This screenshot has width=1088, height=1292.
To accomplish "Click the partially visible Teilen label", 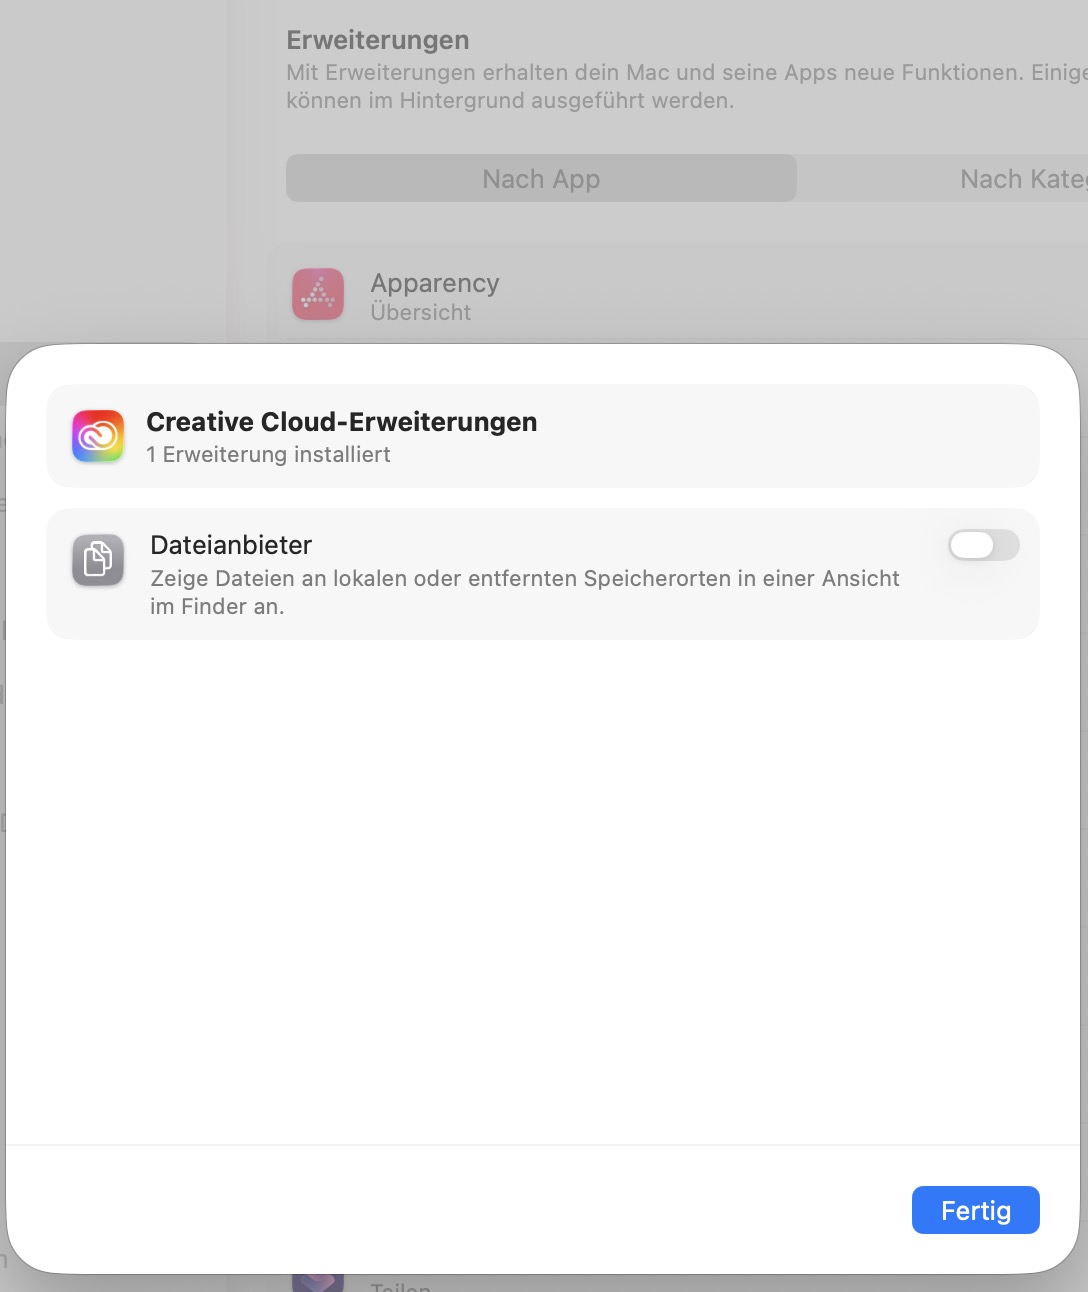I will click(400, 1286).
